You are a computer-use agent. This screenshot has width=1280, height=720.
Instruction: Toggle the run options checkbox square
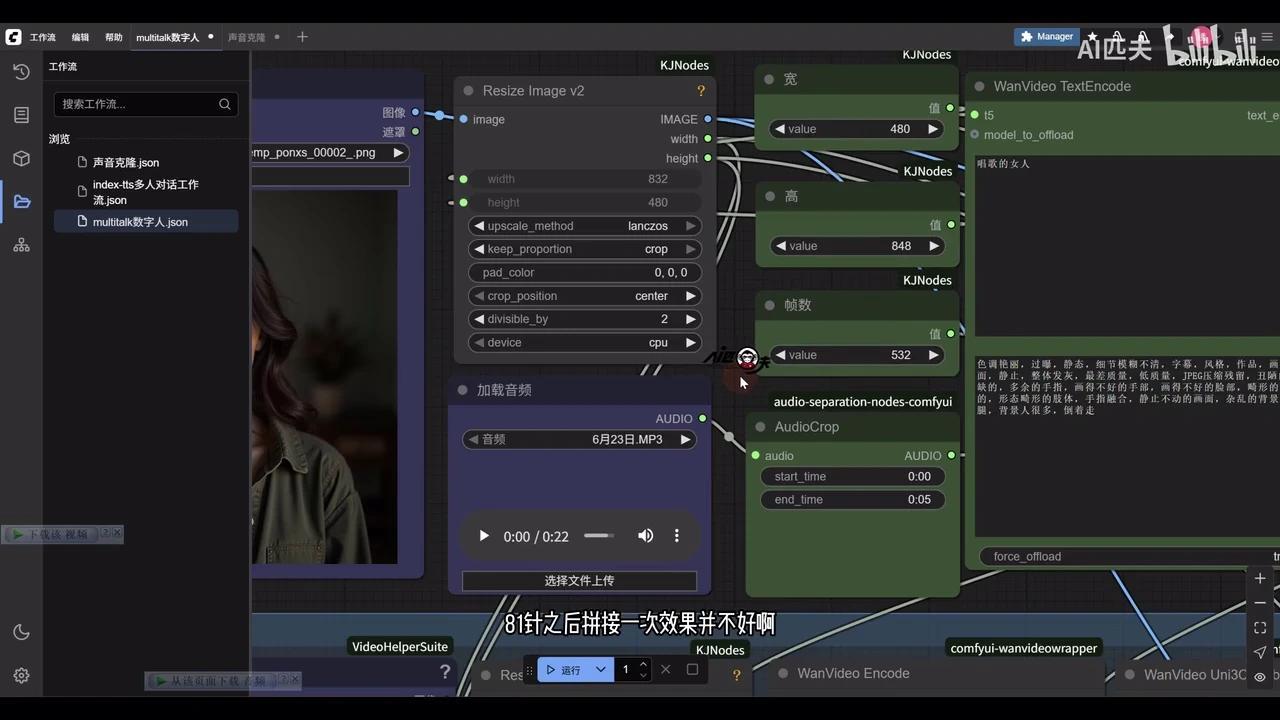[692, 670]
